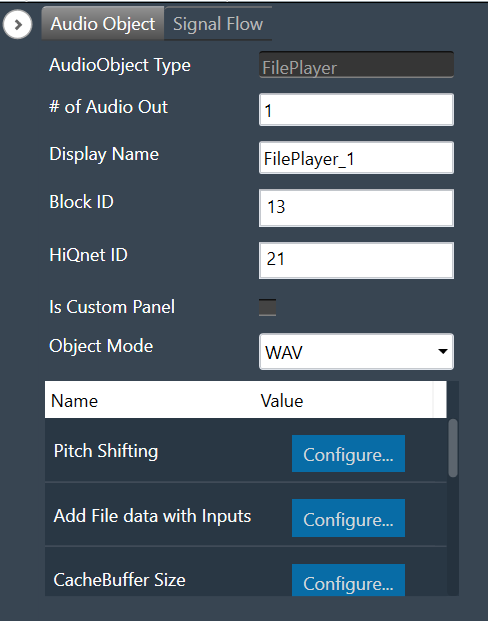Image resolution: width=488 pixels, height=621 pixels.
Task: Click the Object Mode dropdown arrow
Action: (x=443, y=351)
